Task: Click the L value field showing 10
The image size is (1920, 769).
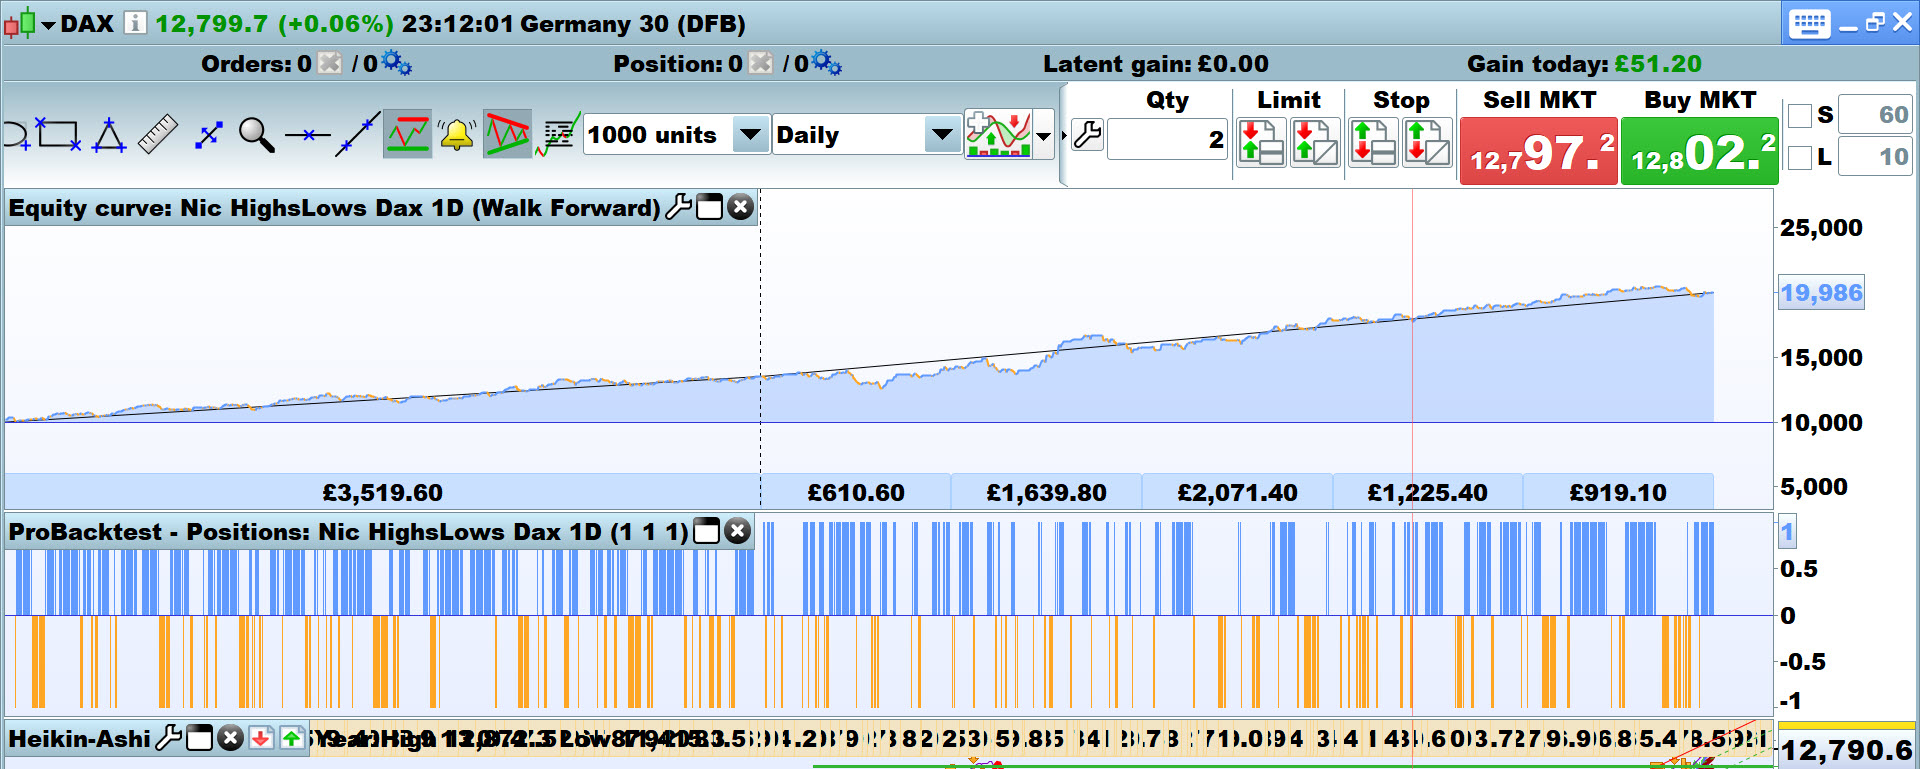Action: (x=1875, y=157)
